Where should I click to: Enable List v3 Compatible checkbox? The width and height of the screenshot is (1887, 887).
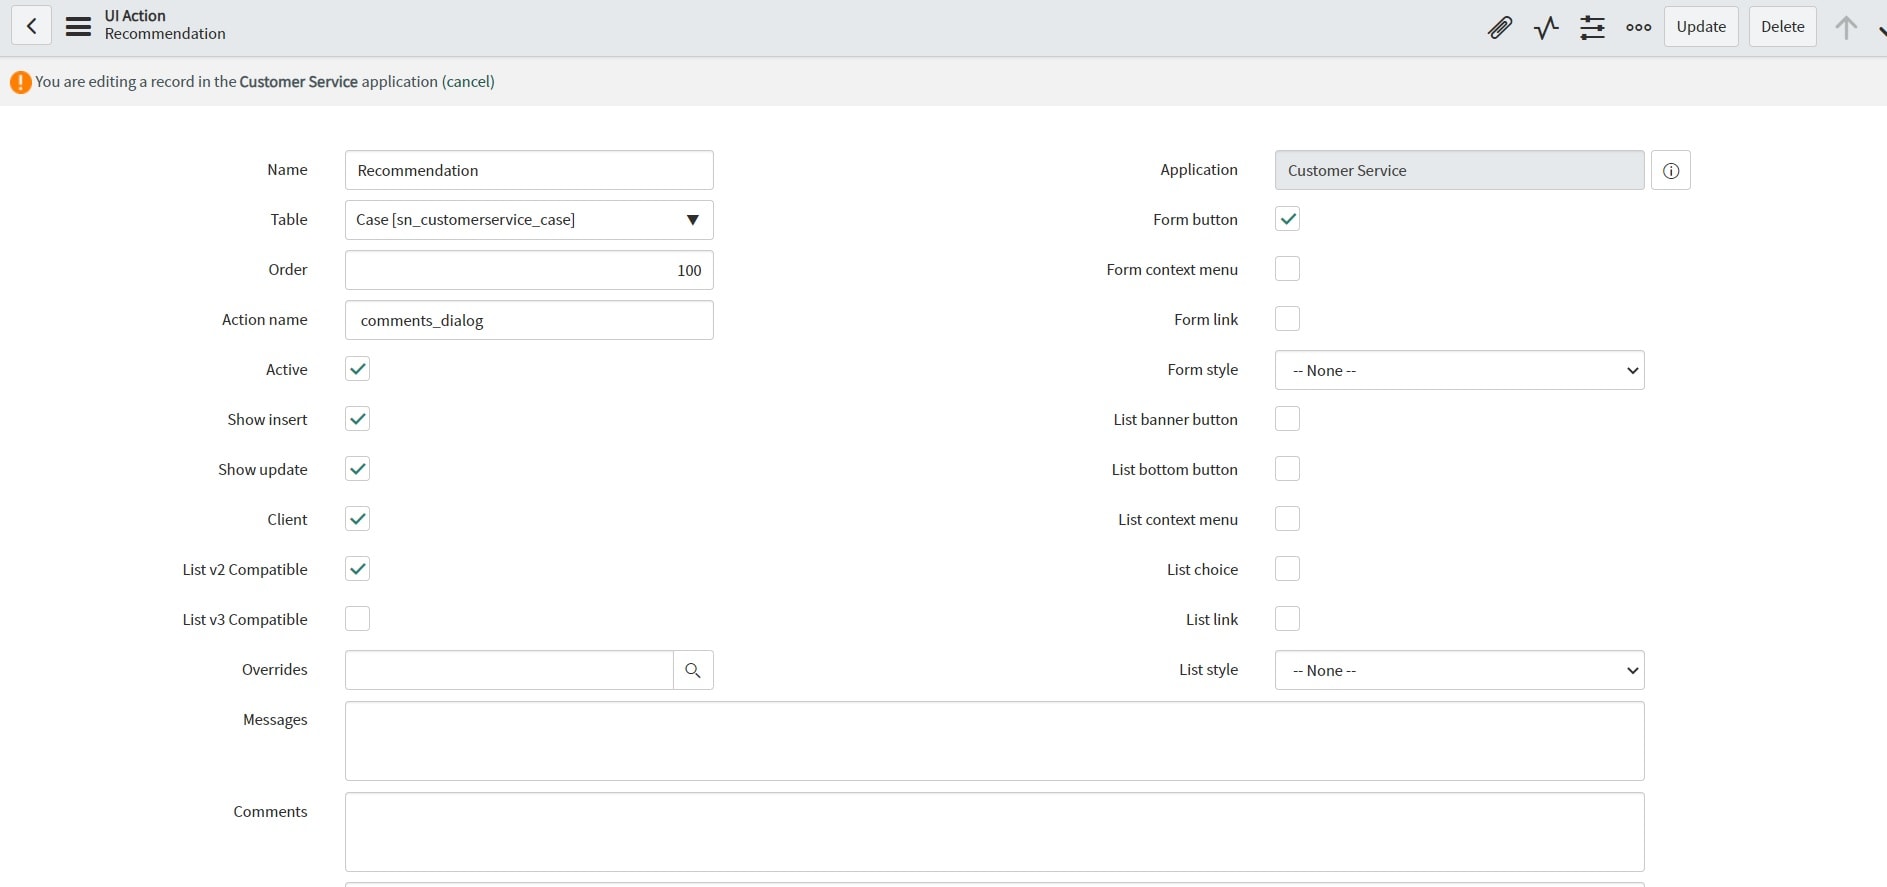point(357,619)
